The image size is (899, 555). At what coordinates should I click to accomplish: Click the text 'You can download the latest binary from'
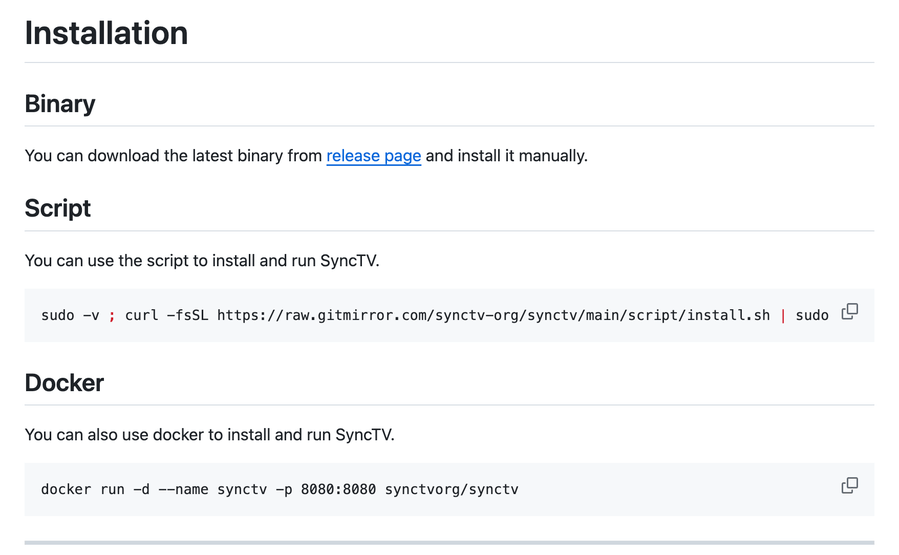173,156
